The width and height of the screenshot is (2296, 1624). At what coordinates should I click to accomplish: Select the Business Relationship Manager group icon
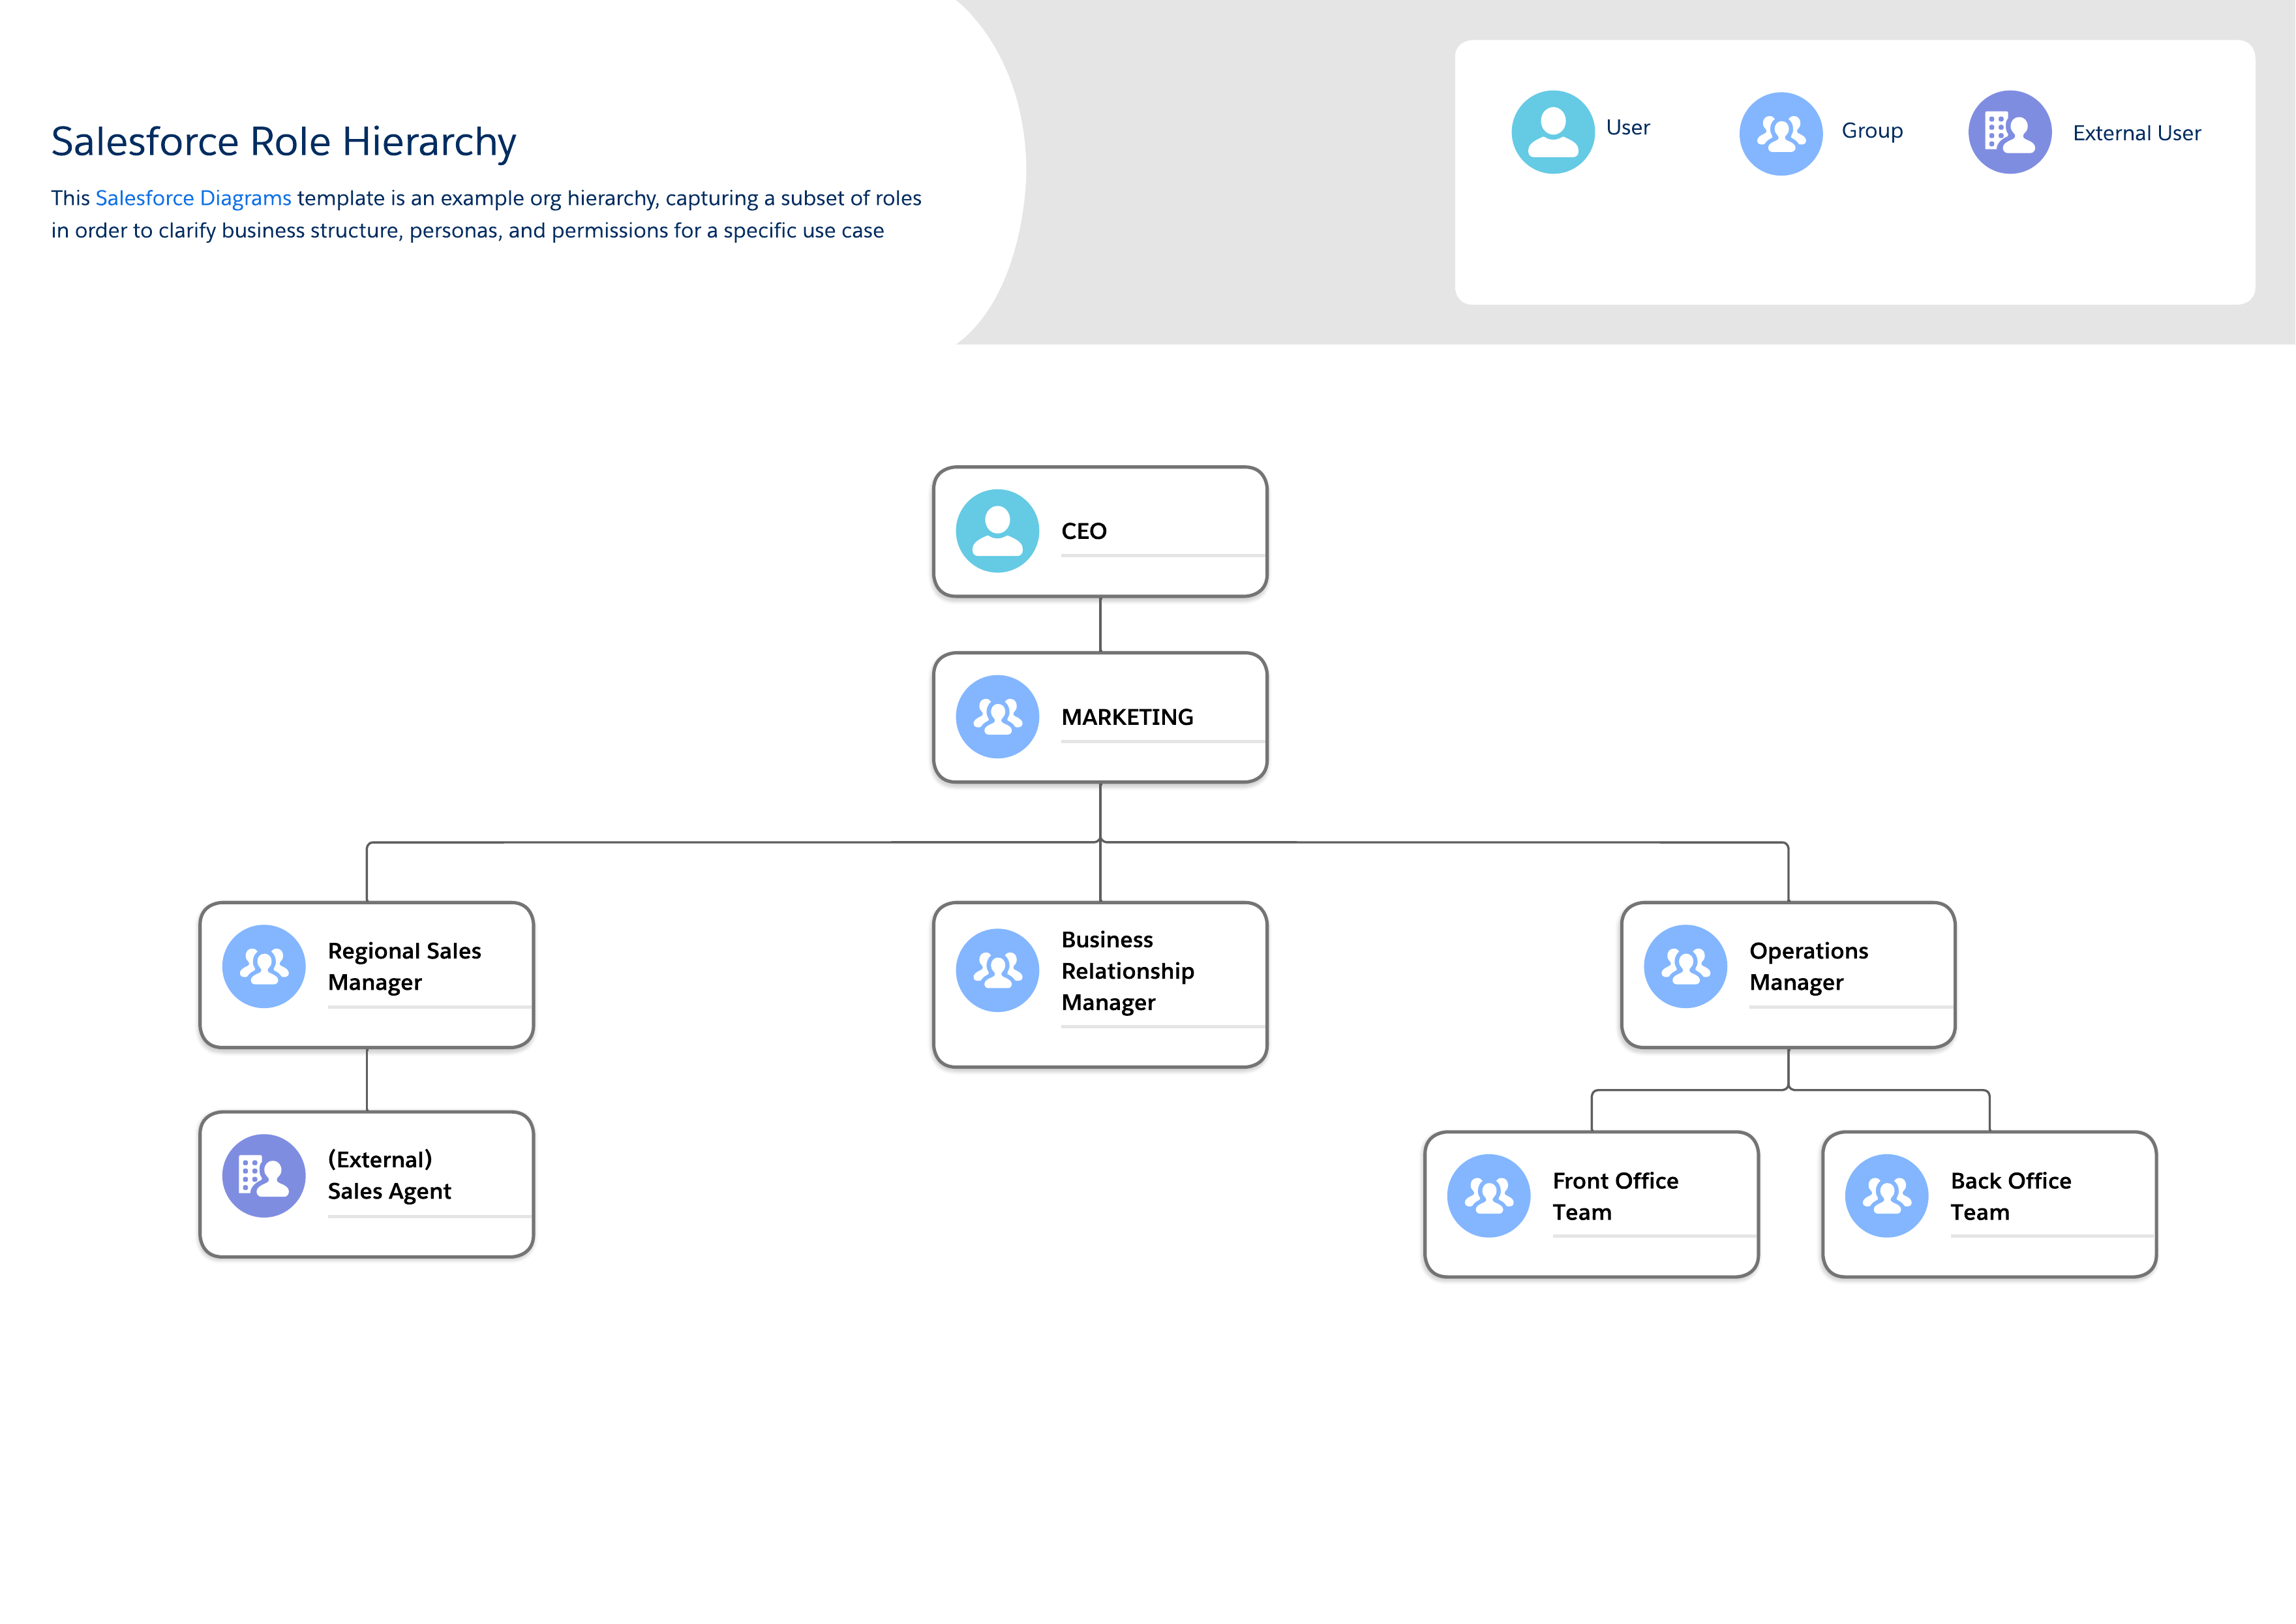pyautogui.click(x=997, y=970)
